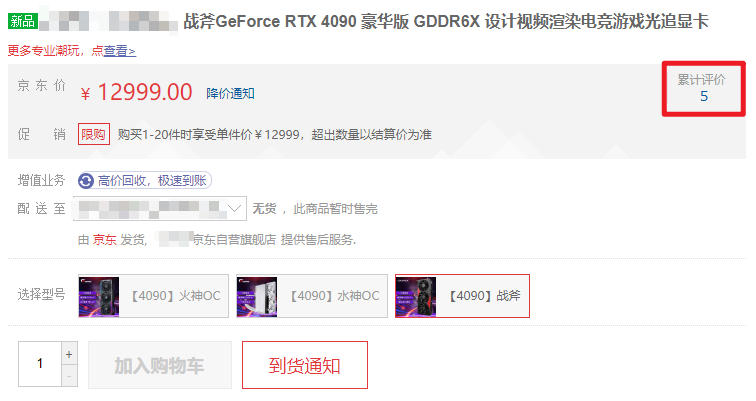Select the 【4090】战斧 model option
The image size is (756, 401).
462,296
